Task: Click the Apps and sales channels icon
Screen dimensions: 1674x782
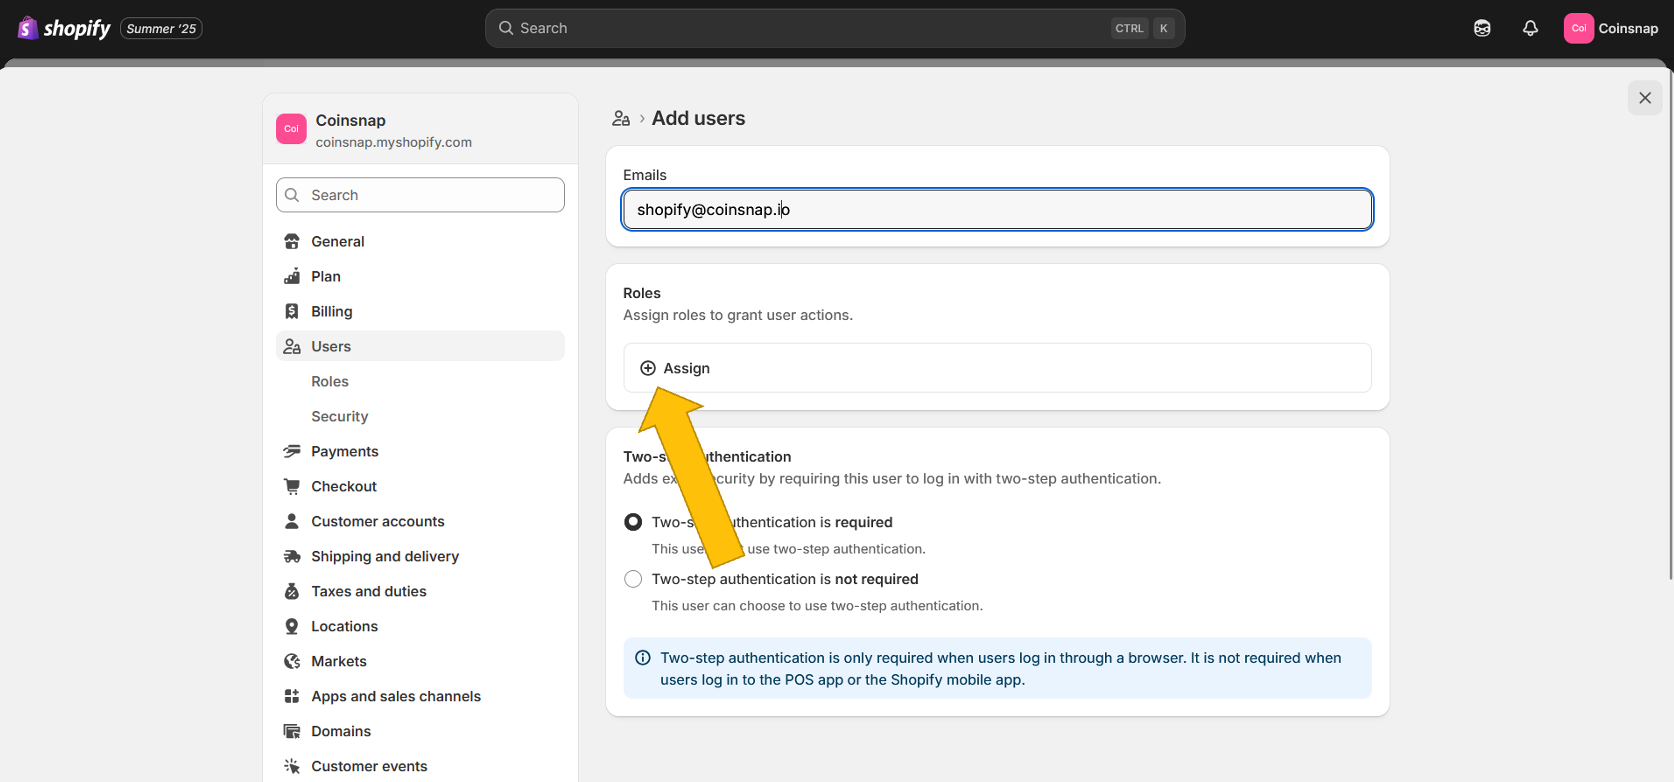Action: coord(292,696)
